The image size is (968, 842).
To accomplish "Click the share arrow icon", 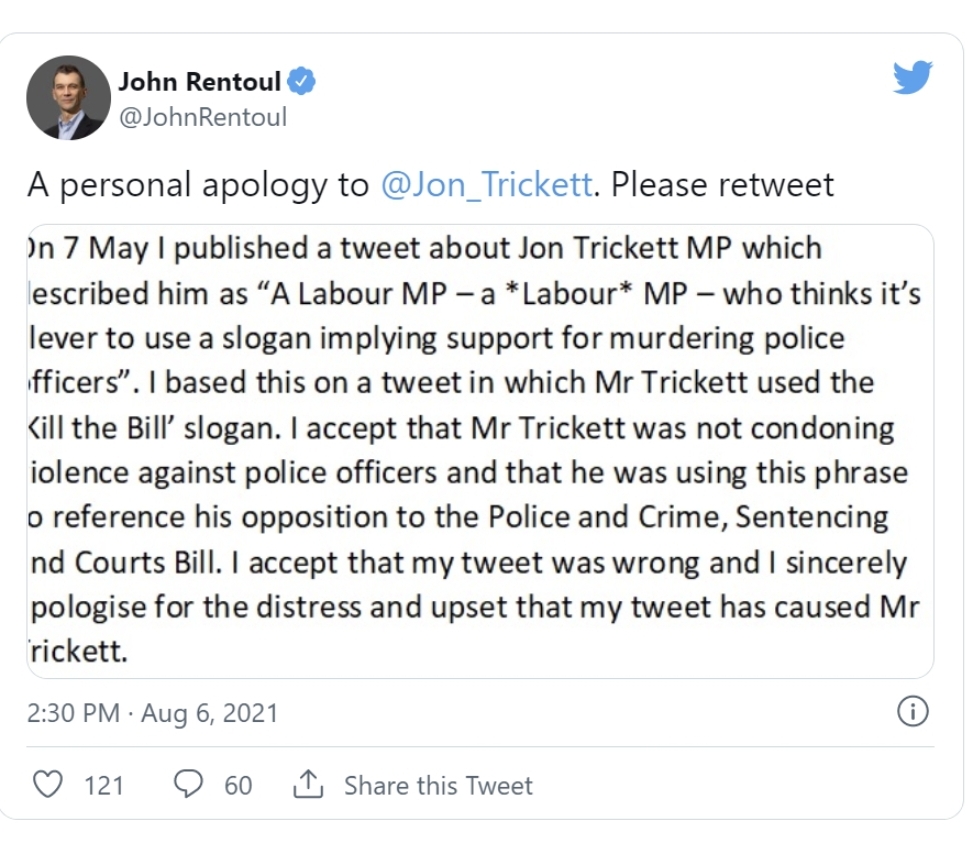I will [305, 785].
